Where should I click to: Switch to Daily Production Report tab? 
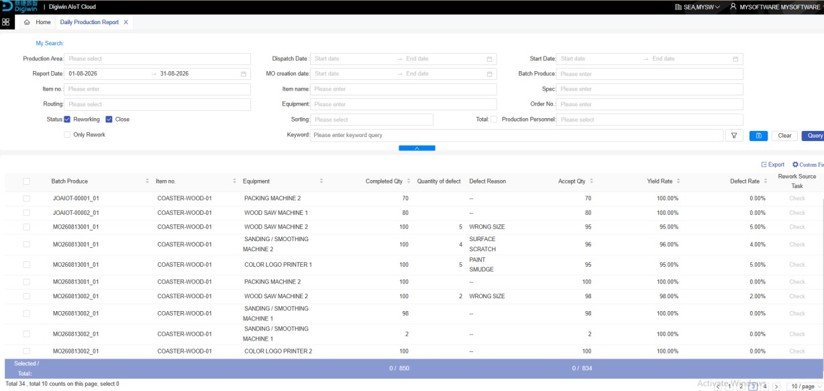(x=89, y=22)
